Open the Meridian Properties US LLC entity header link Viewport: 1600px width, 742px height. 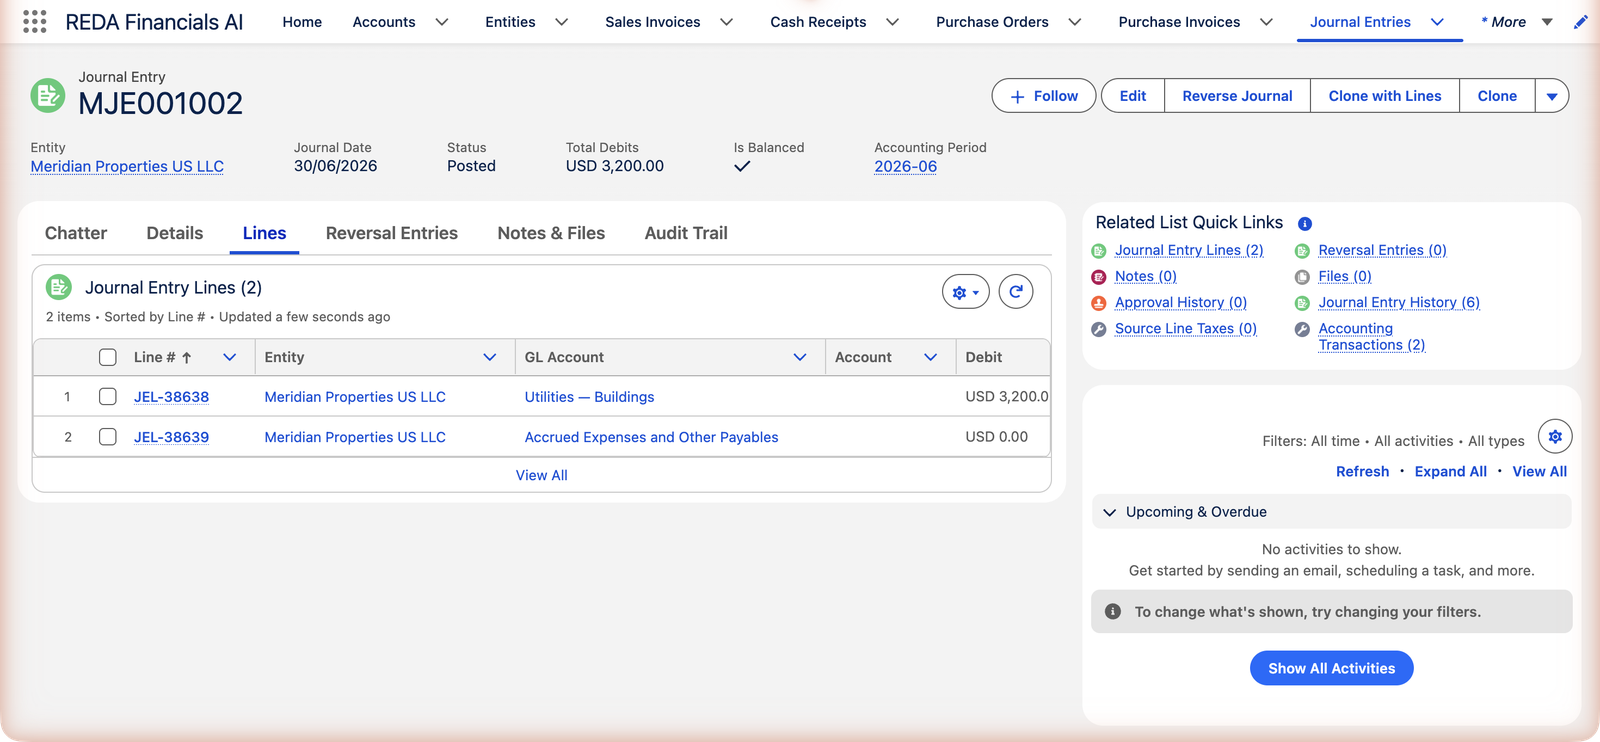pos(127,167)
